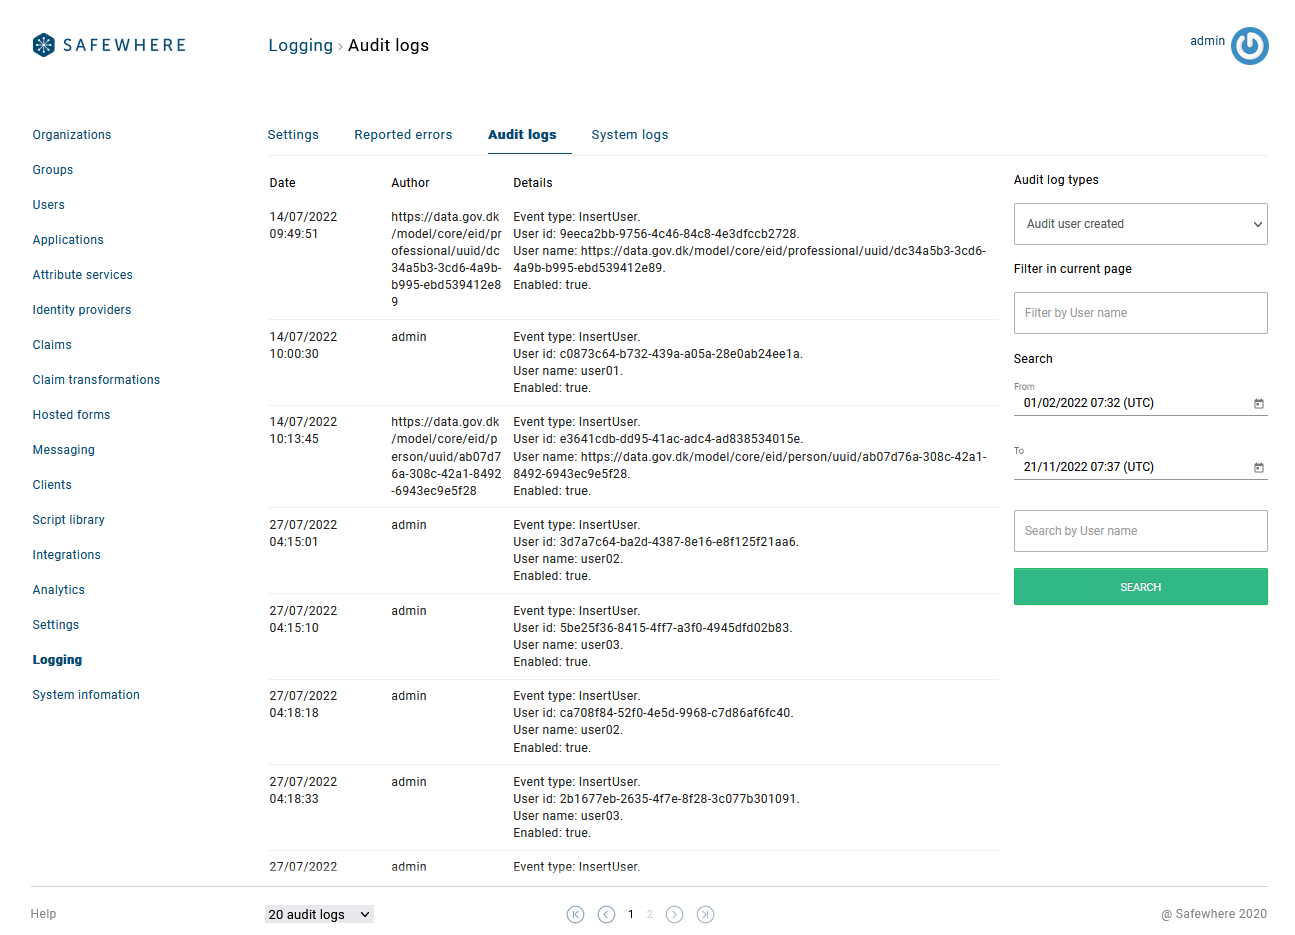Jump to last page of audit logs
The width and height of the screenshot is (1295, 935).
[x=705, y=914]
